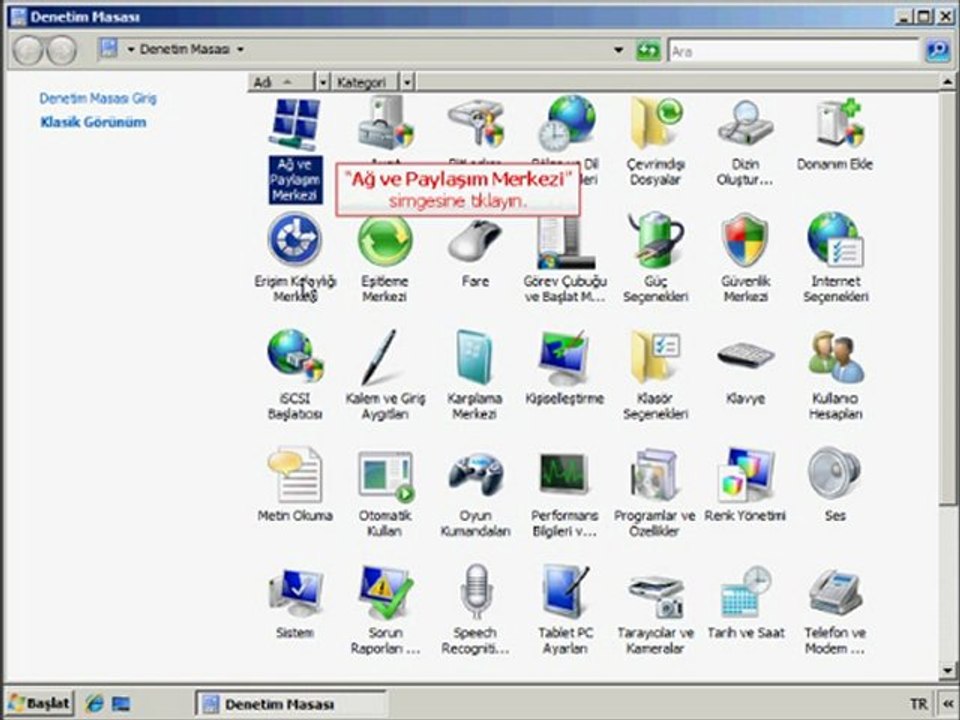This screenshot has width=960, height=720.
Task: Expand hidden tray icons chevron
Action: pyautogui.click(x=949, y=704)
